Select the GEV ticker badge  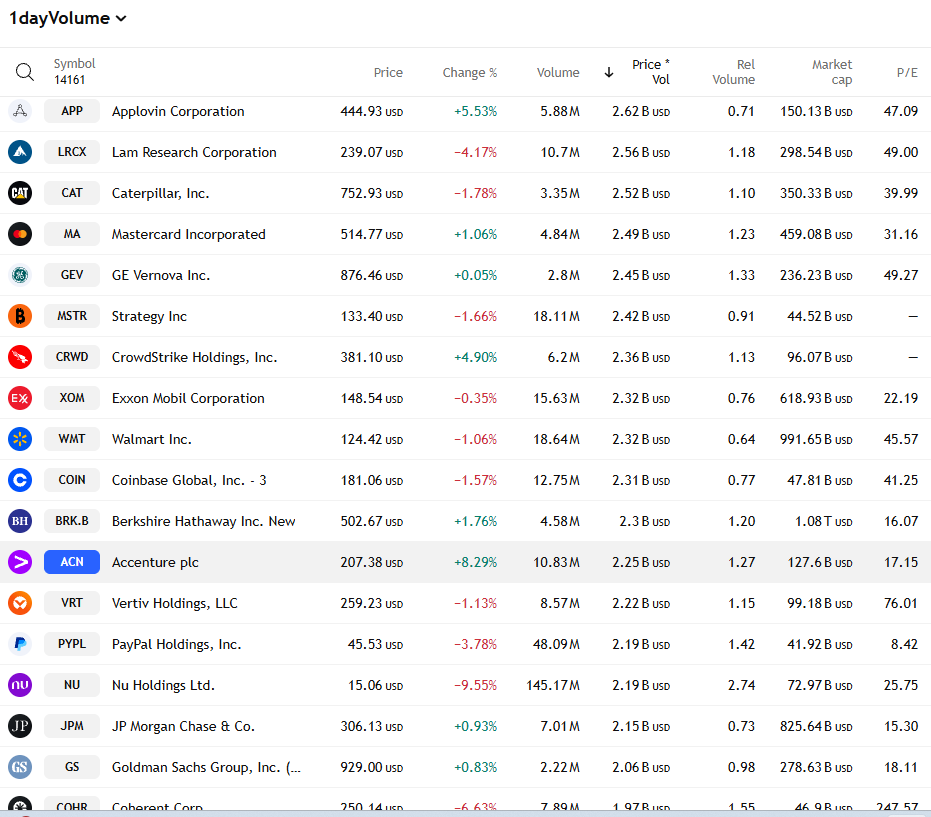pos(72,275)
